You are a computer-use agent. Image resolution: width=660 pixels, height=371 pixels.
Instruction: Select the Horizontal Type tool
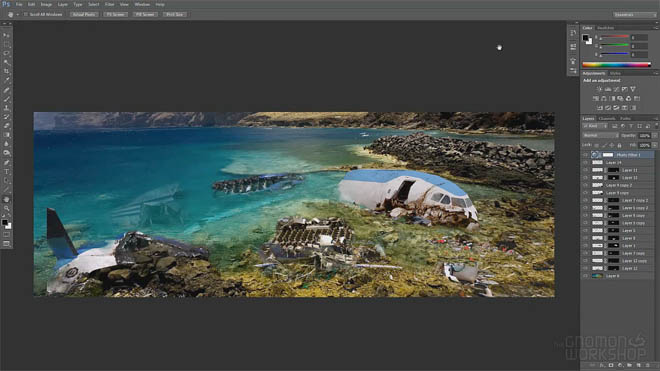(x=6, y=172)
